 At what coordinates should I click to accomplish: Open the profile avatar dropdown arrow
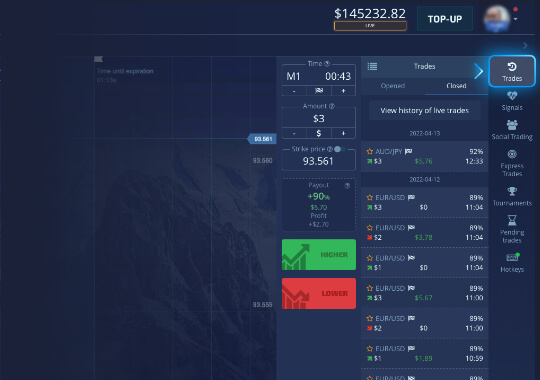(515, 19)
